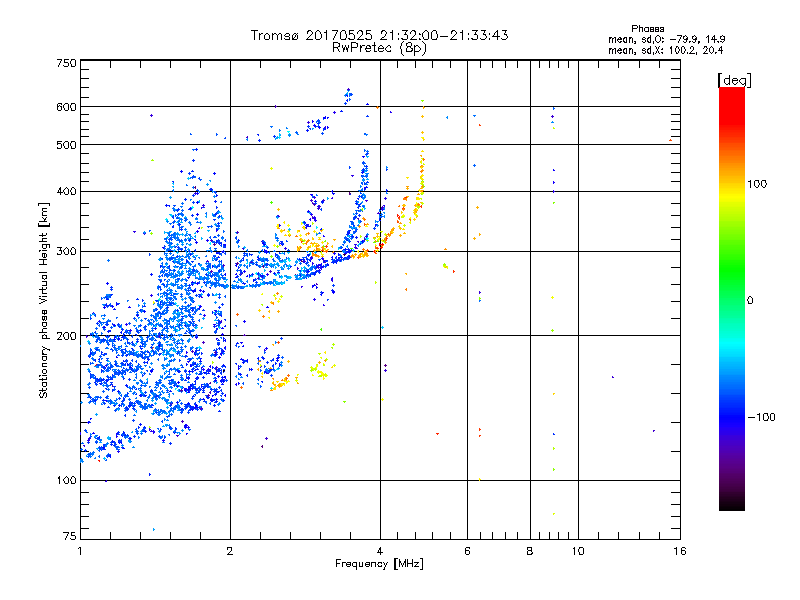Click the x-axis tick label "8"
Screen dimensions: 800x600
pos(530,551)
